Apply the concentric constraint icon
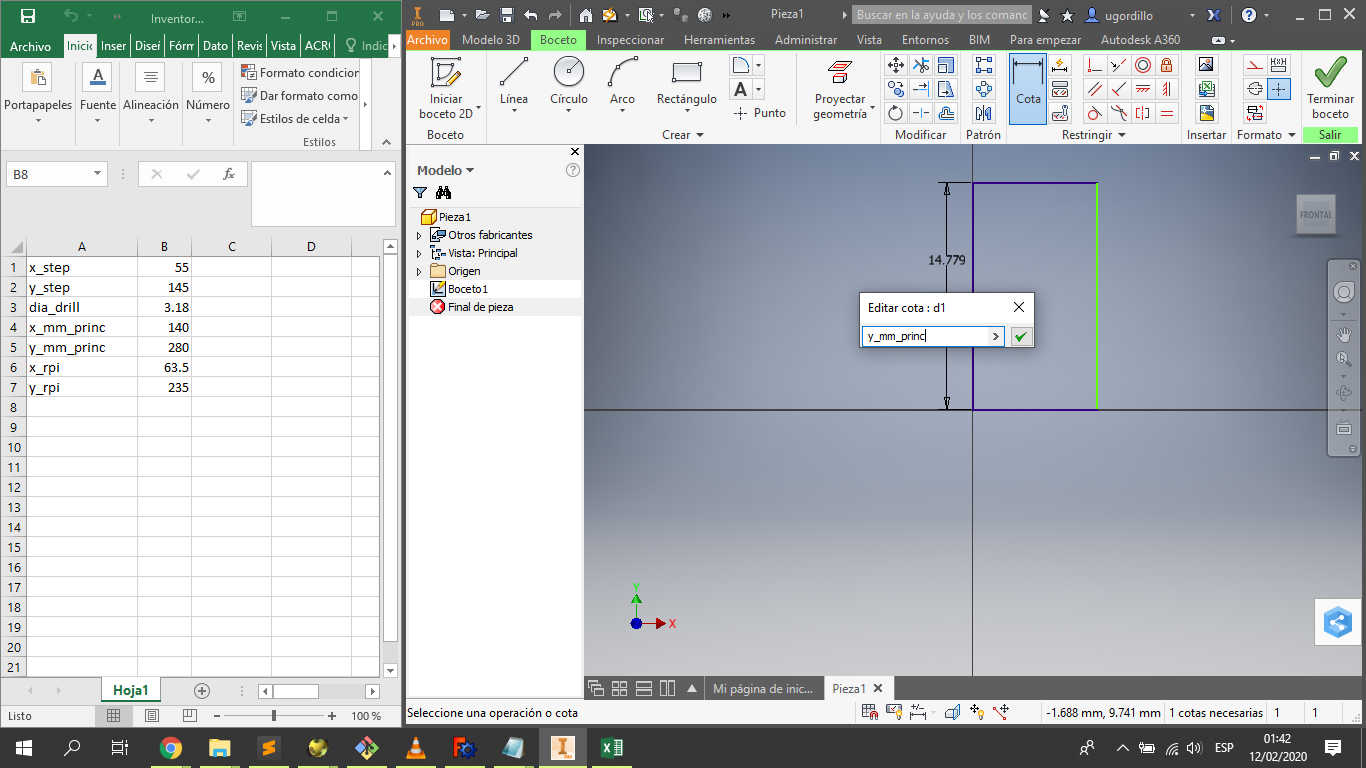1366x768 pixels. [x=1142, y=65]
